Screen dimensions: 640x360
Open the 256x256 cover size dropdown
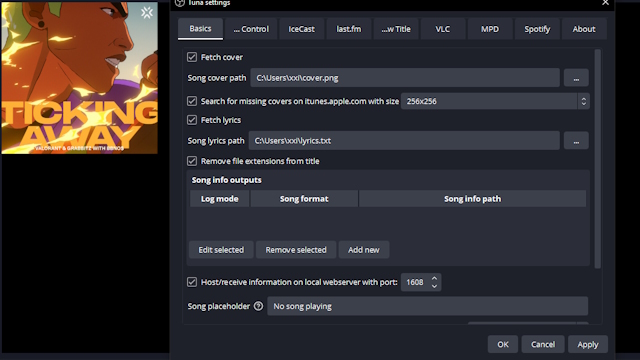495,101
